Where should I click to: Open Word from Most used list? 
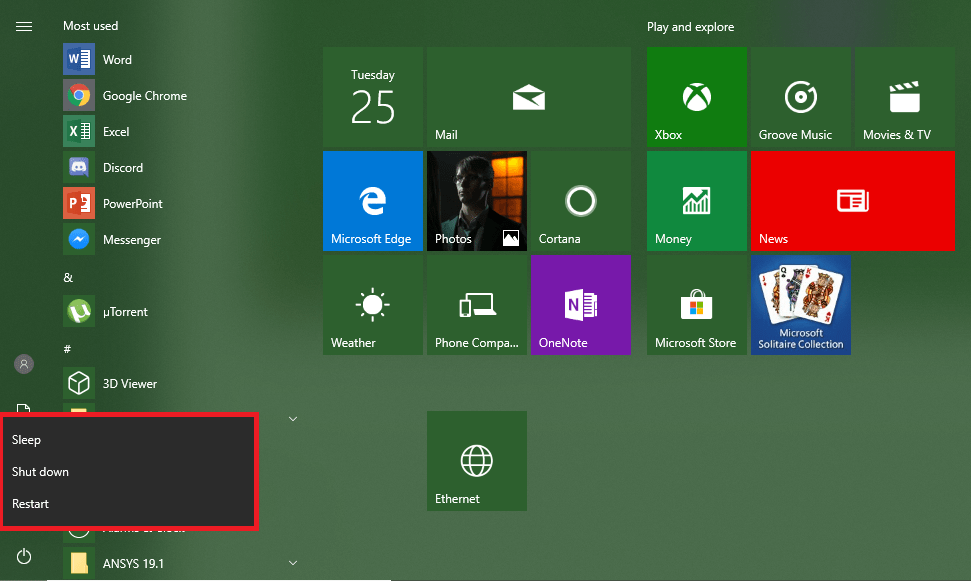pyautogui.click(x=180, y=59)
